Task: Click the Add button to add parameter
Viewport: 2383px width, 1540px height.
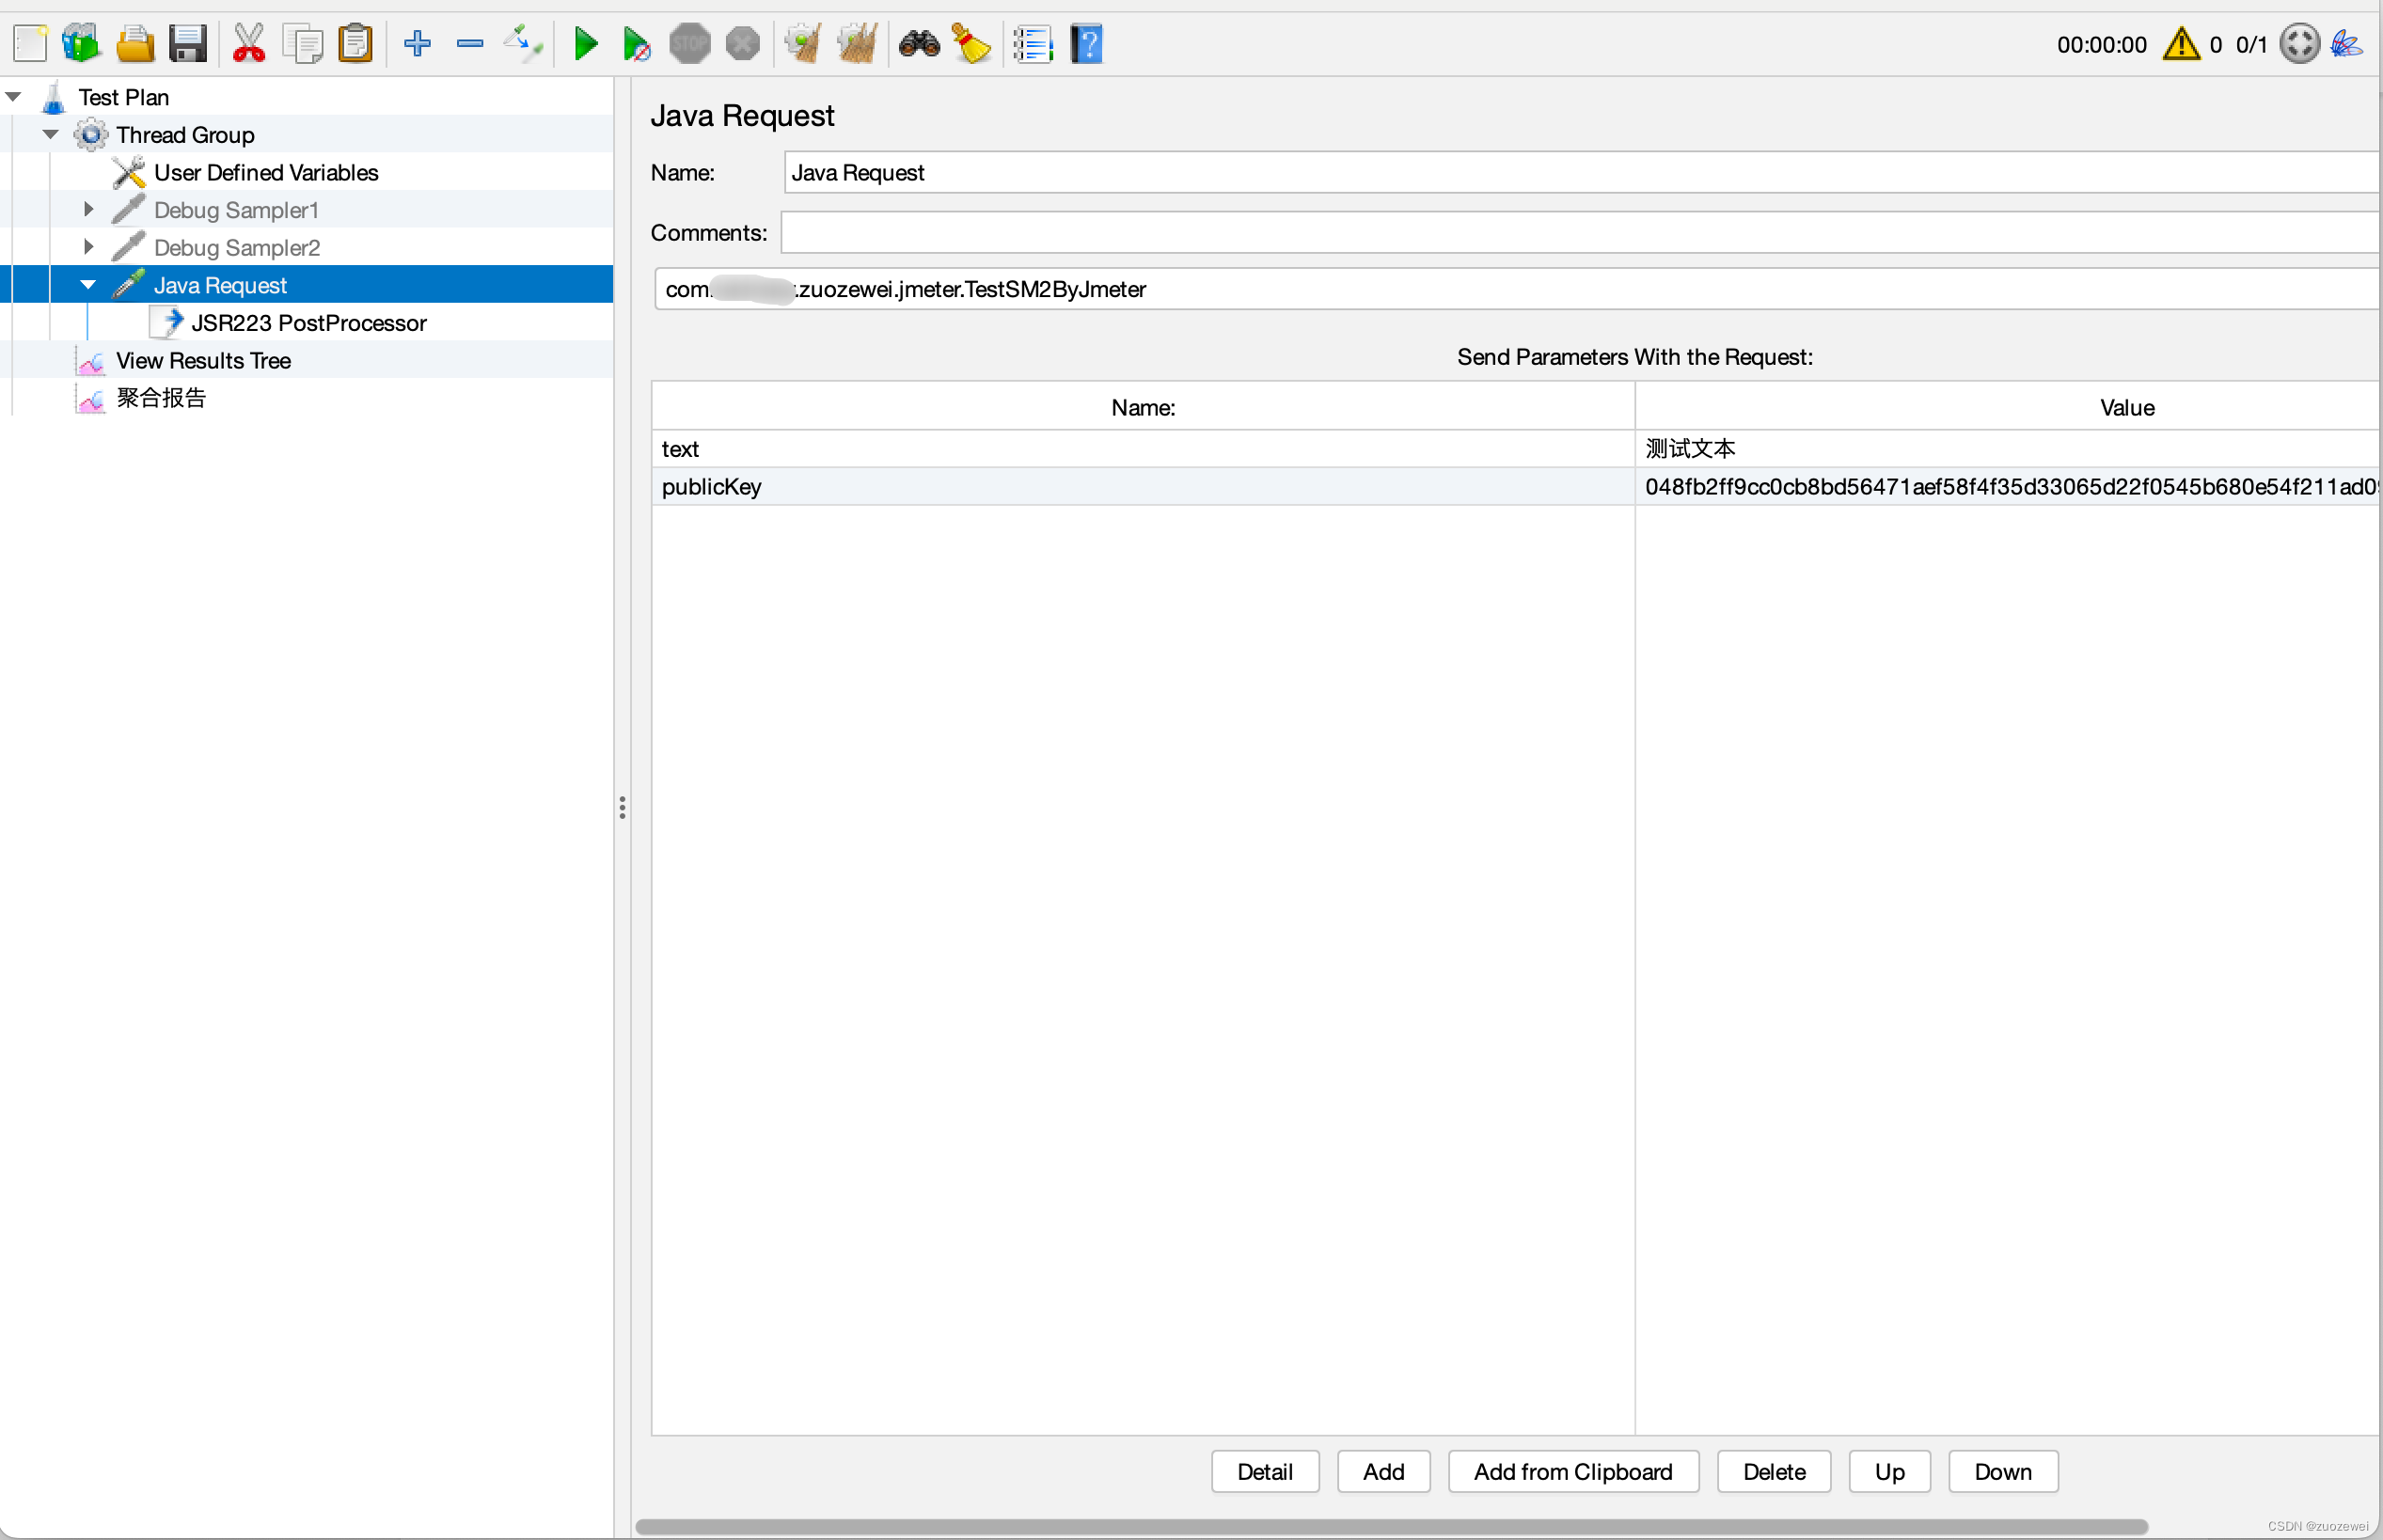Action: pyautogui.click(x=1382, y=1472)
